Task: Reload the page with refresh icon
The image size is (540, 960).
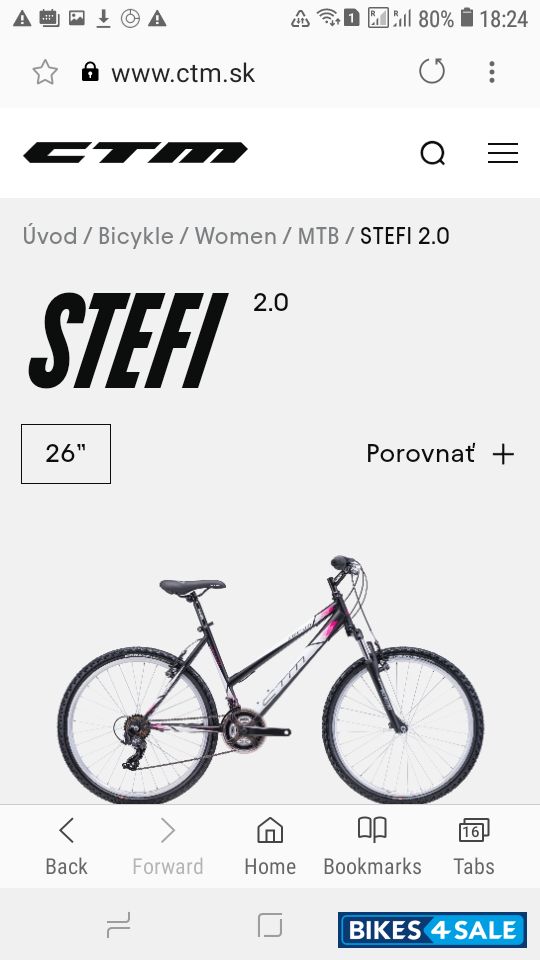Action: coord(432,72)
